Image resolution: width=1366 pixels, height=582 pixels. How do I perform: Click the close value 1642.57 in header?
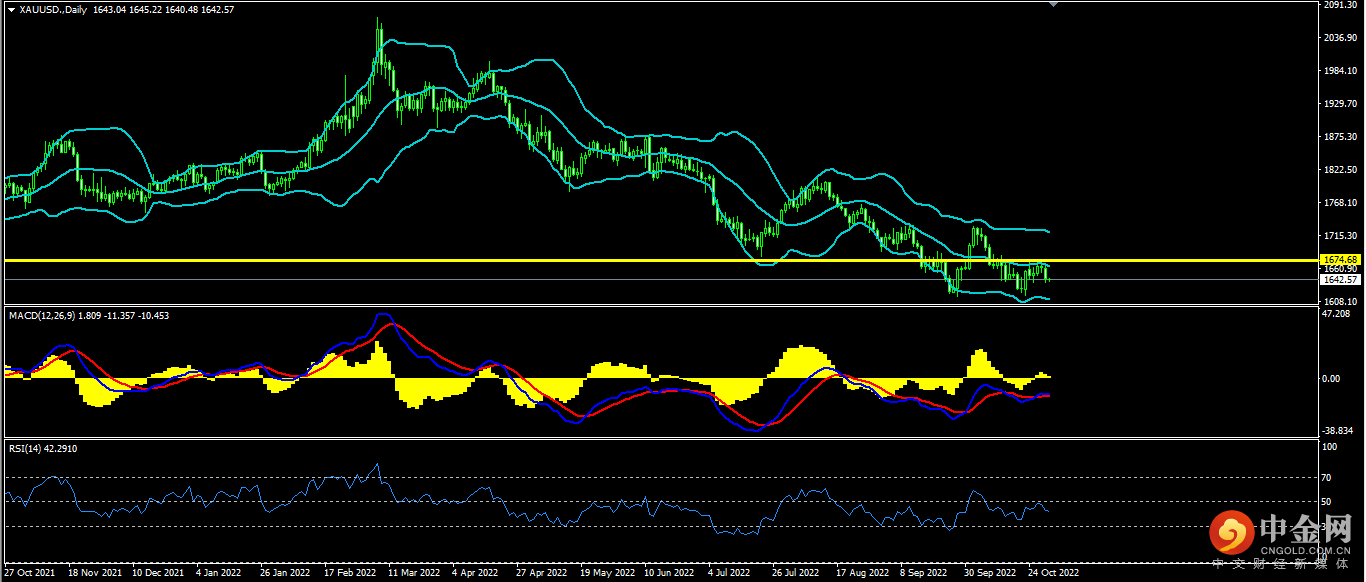[219, 9]
